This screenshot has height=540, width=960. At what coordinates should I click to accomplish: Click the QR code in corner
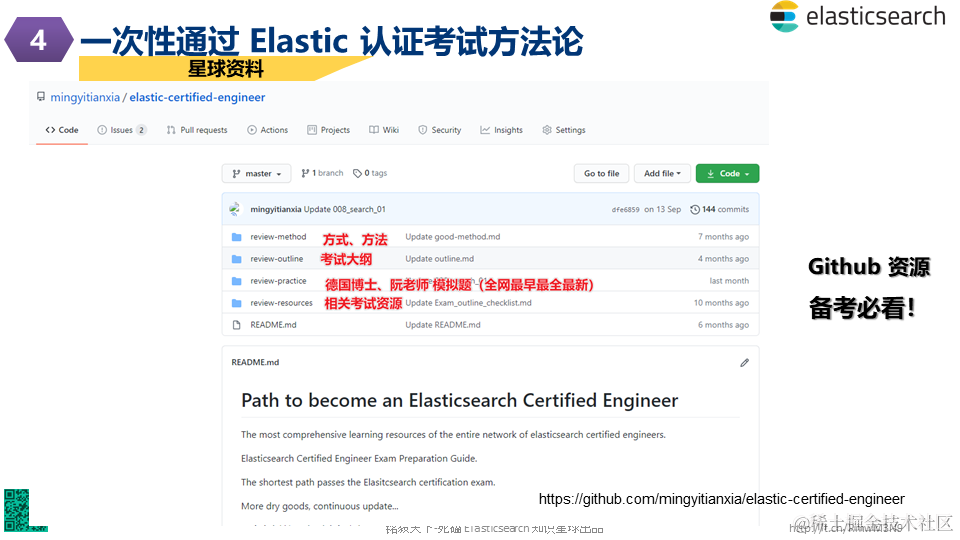pyautogui.click(x=17, y=509)
